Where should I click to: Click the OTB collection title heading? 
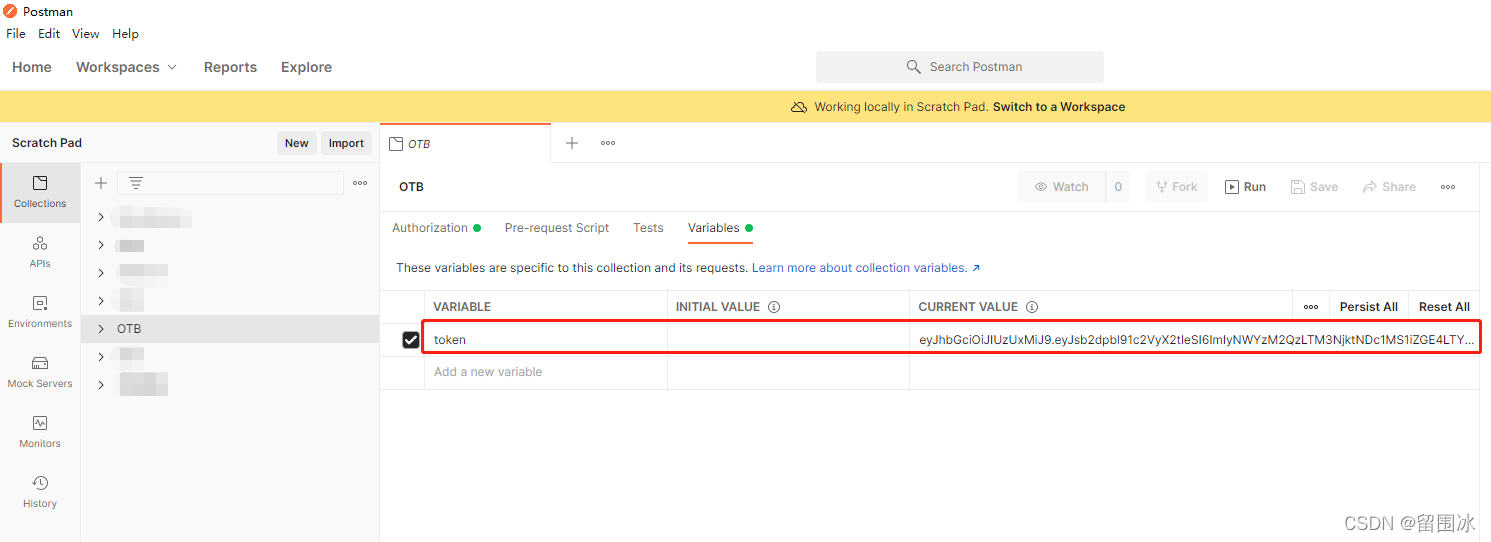tap(411, 187)
